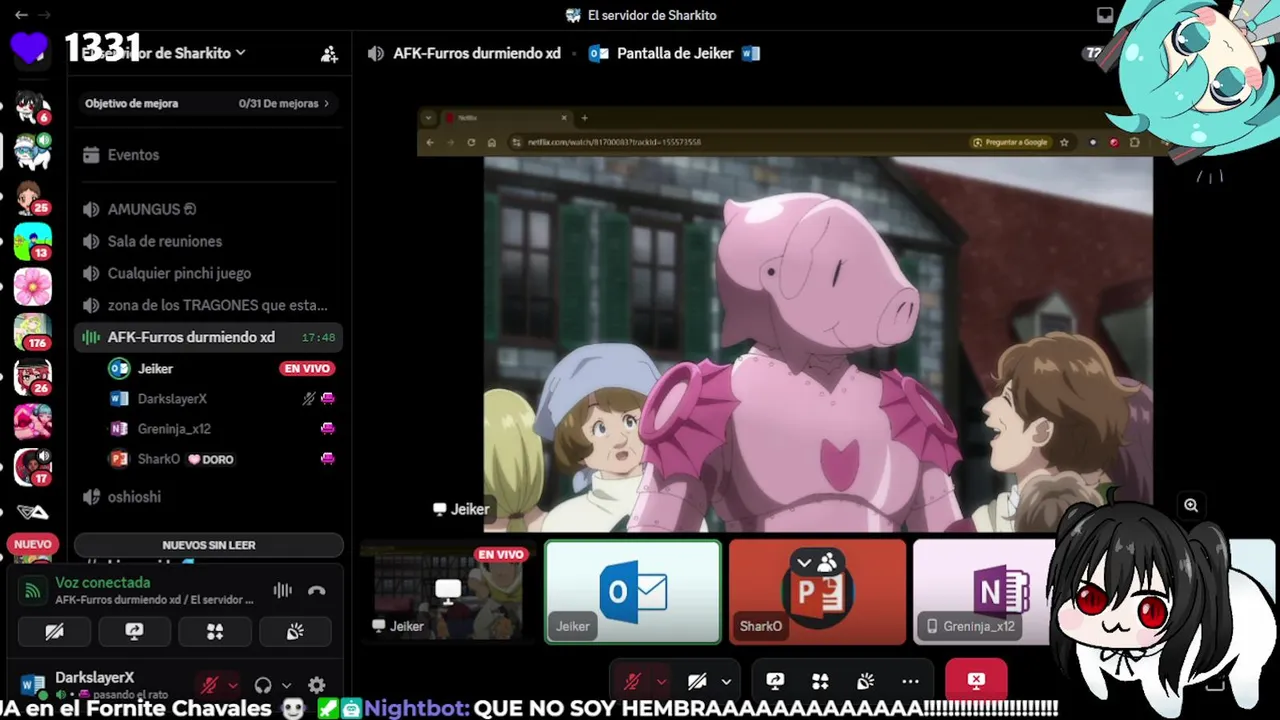Deafen with headphones icon

[x=263, y=685]
